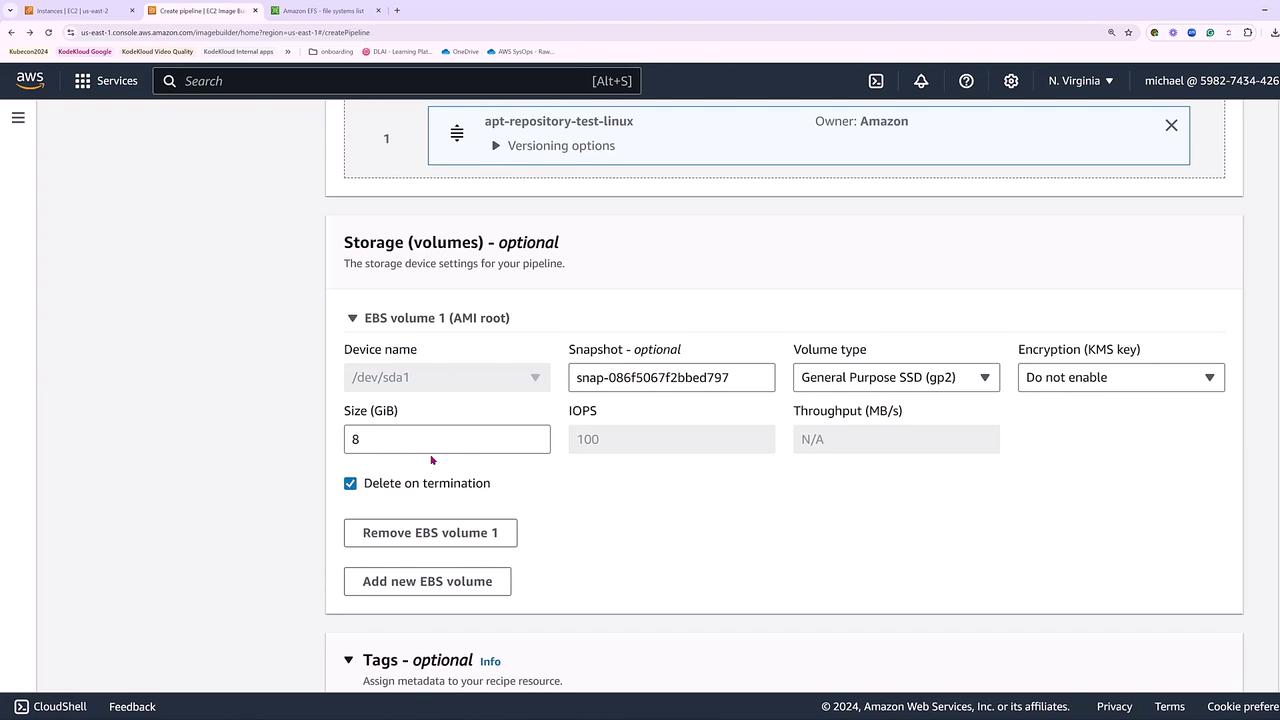Click the browser back arrow

[x=11, y=32]
